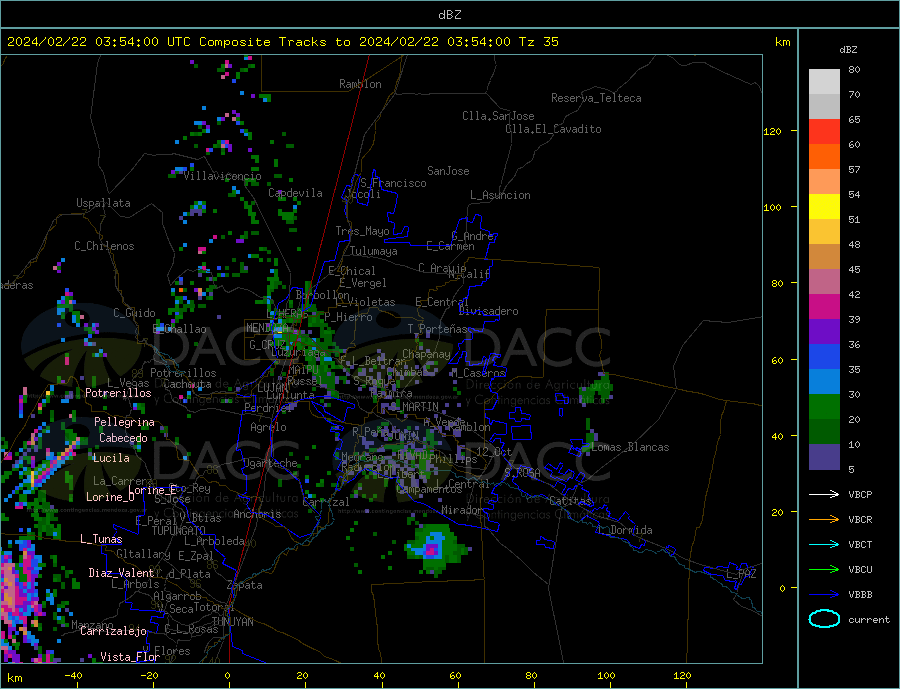Select the 5 dBZ slate-purple swatch
The width and height of the screenshot is (900, 689).
[824, 457]
